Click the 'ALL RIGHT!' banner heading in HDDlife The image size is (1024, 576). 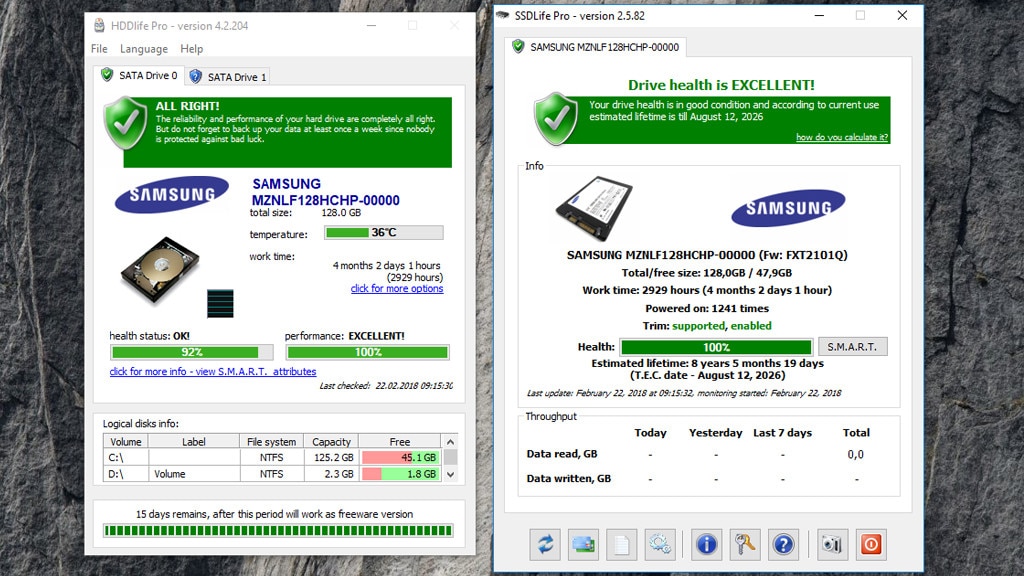[x=187, y=106]
